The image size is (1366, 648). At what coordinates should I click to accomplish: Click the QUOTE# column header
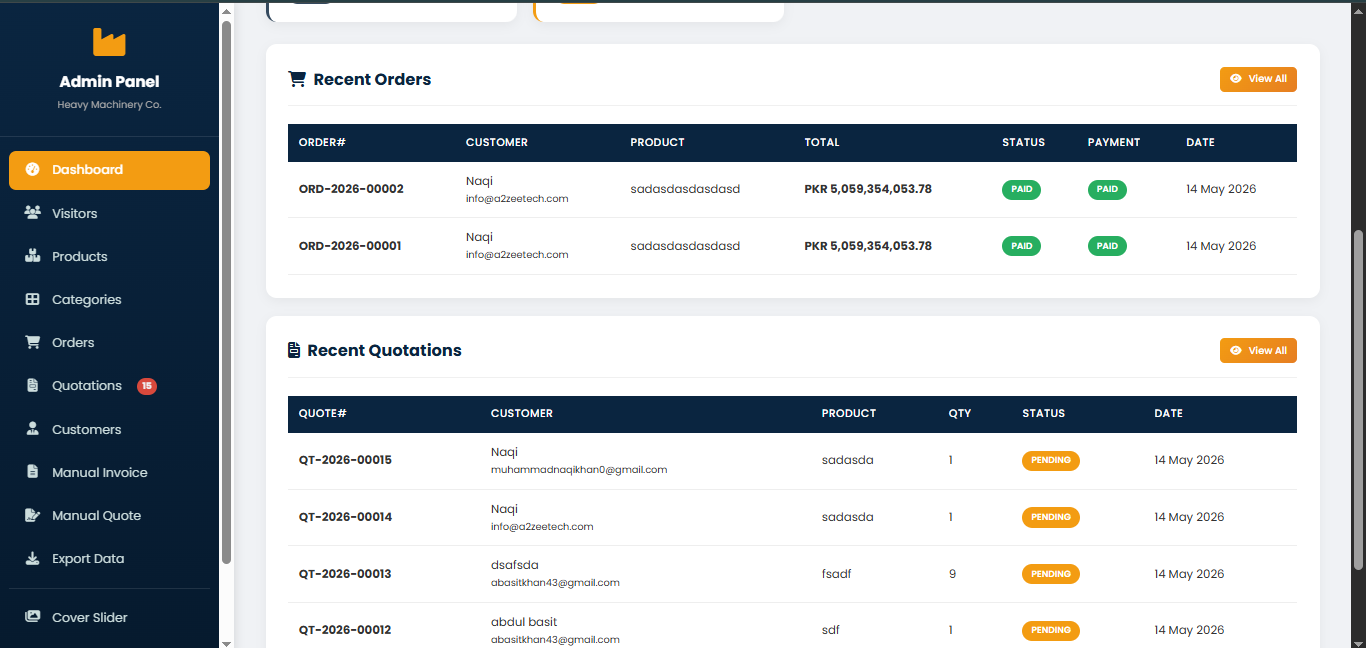coord(323,414)
